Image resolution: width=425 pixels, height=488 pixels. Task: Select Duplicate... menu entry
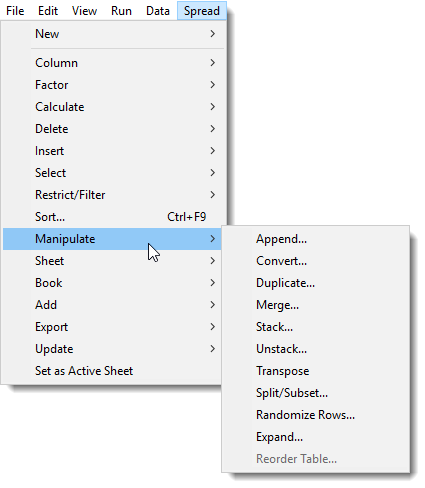tap(315, 283)
